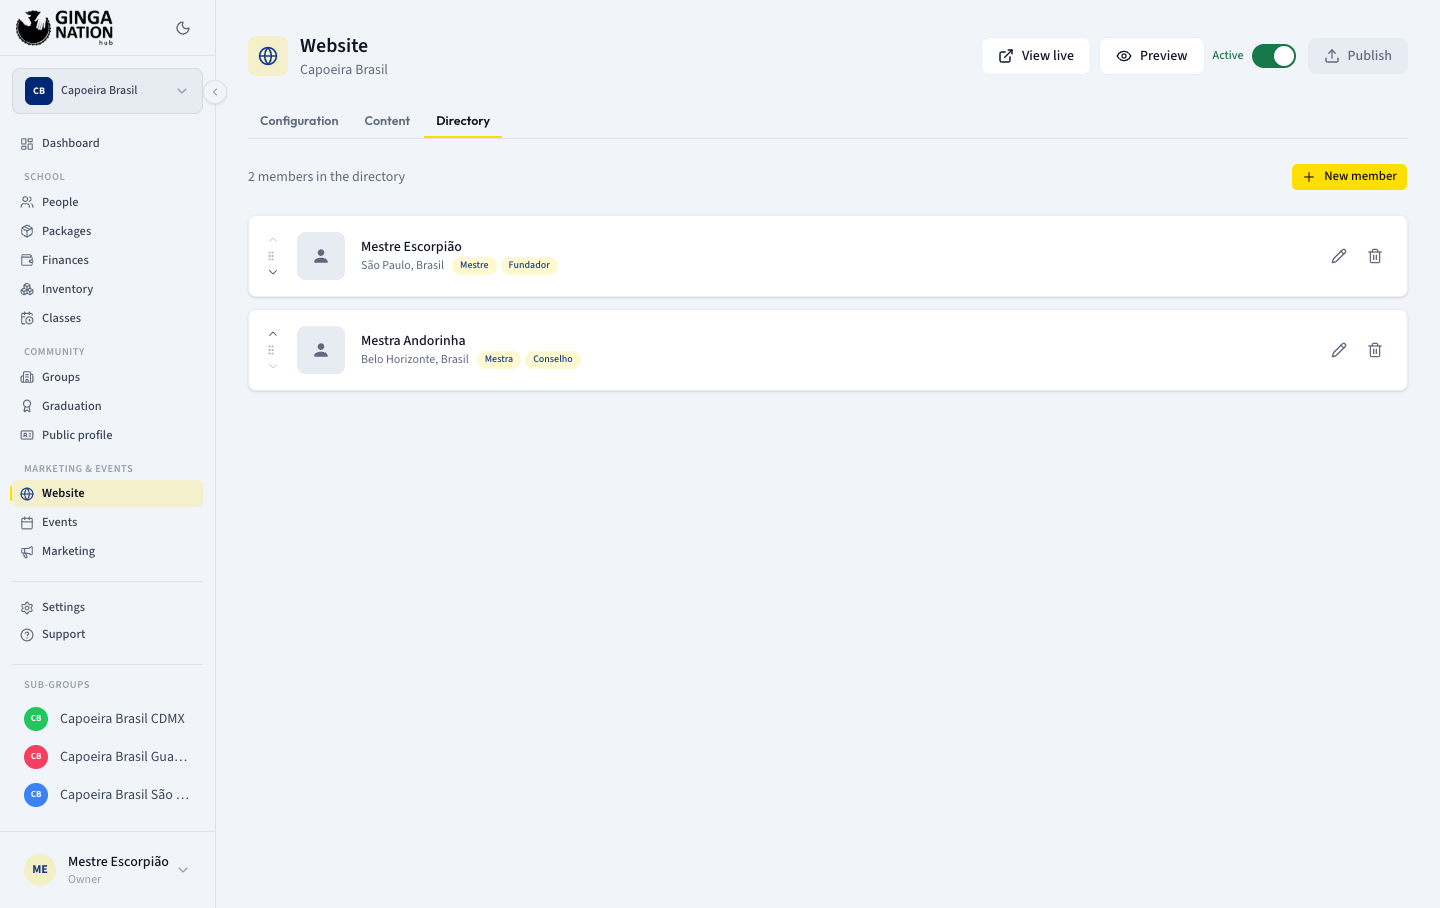The image size is (1440, 908).
Task: Click the Publish button
Action: pyautogui.click(x=1358, y=56)
